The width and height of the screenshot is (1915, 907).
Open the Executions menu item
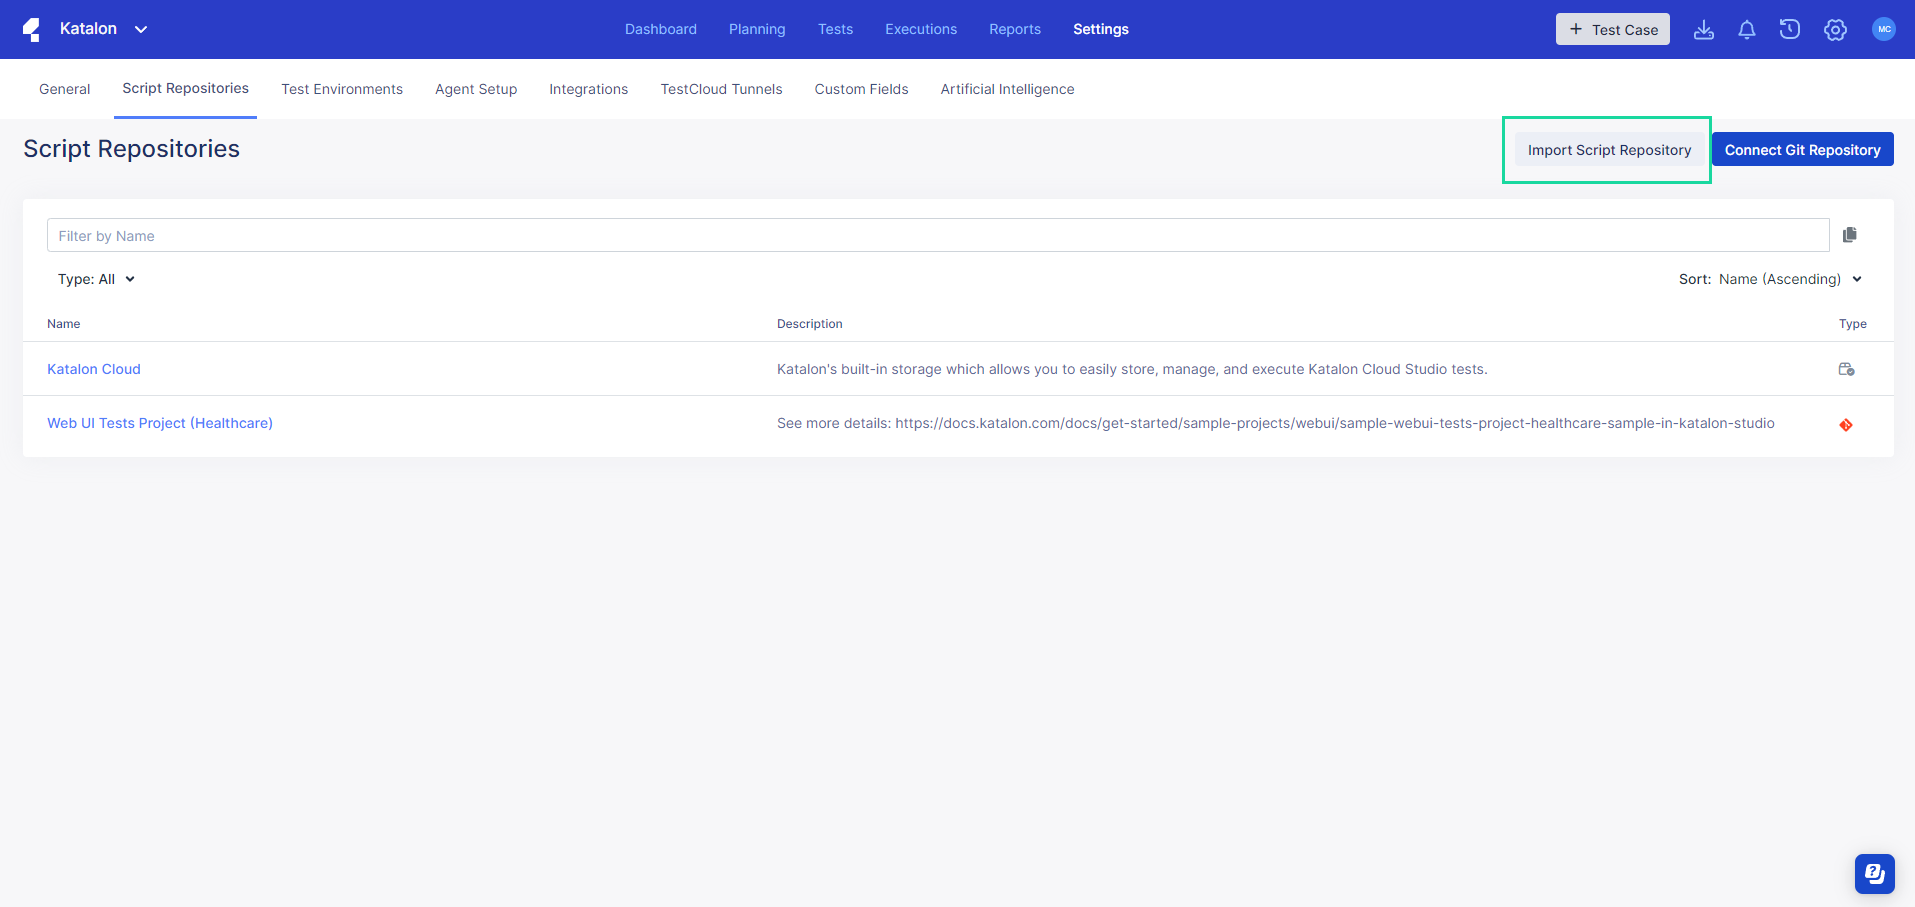coord(920,29)
